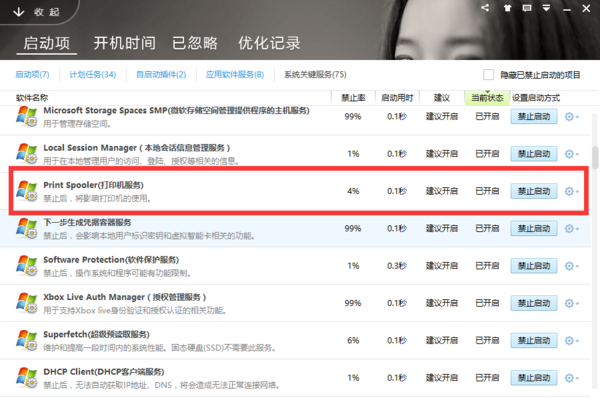Click the share icon in title bar
The height and width of the screenshot is (400, 600).
pyautogui.click(x=485, y=8)
